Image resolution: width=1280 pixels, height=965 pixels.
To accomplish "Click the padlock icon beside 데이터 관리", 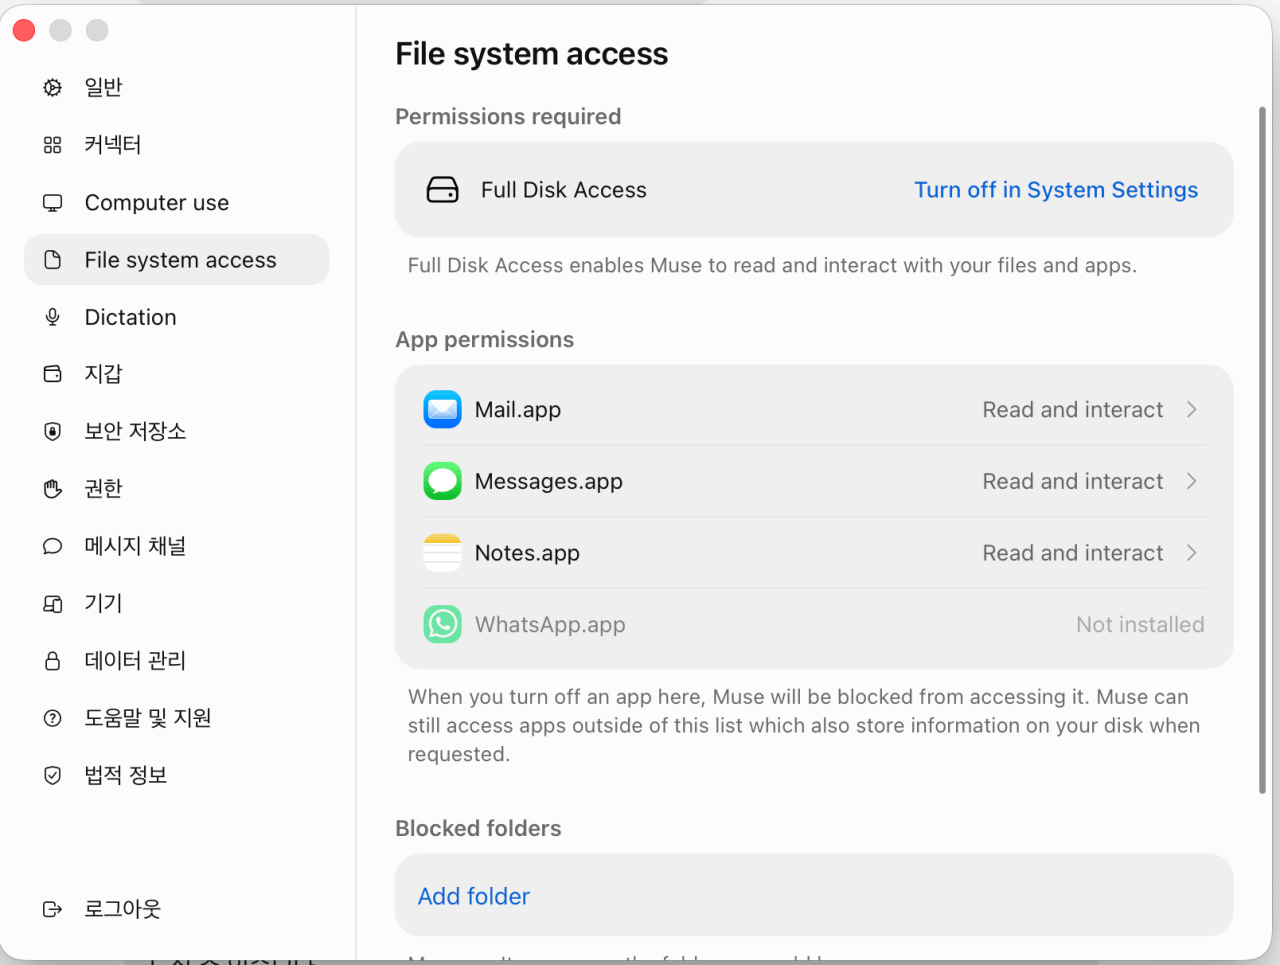I will tap(53, 661).
